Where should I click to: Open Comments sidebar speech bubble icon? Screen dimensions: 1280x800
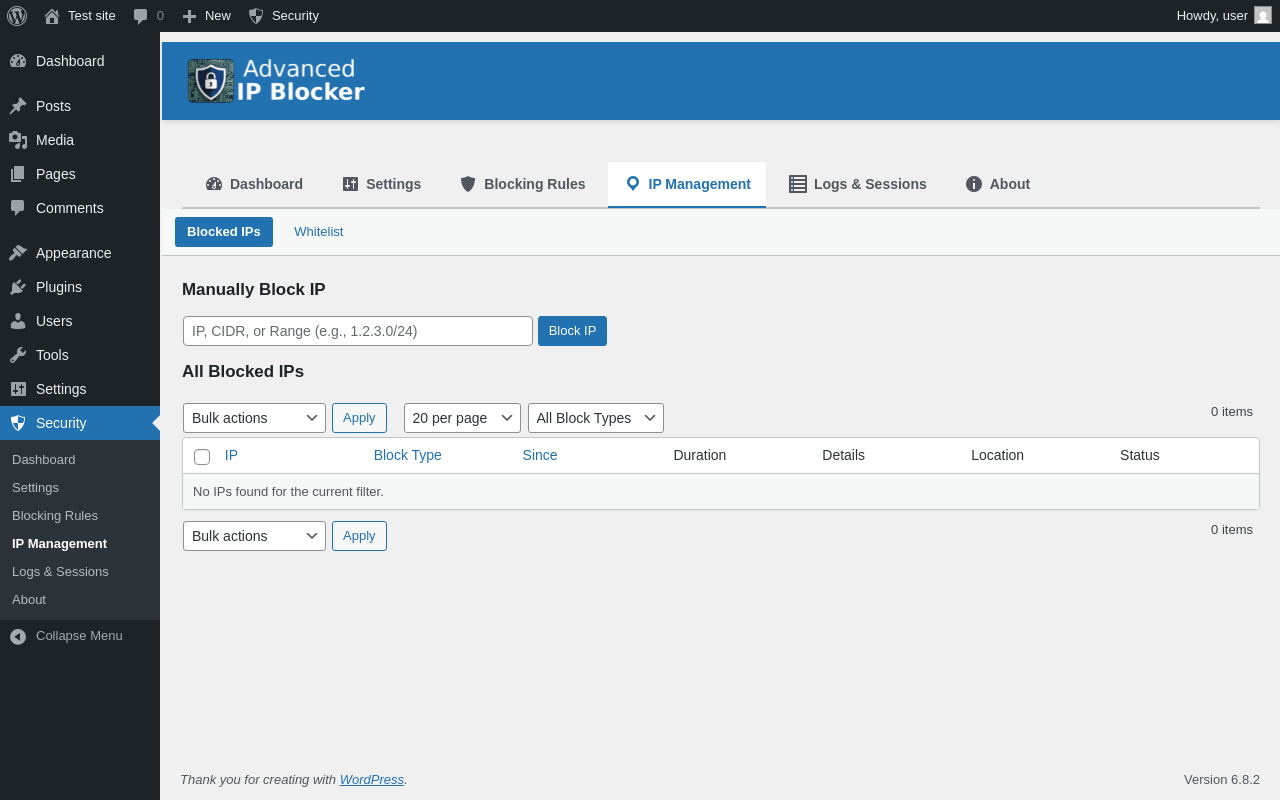pyautogui.click(x=18, y=208)
